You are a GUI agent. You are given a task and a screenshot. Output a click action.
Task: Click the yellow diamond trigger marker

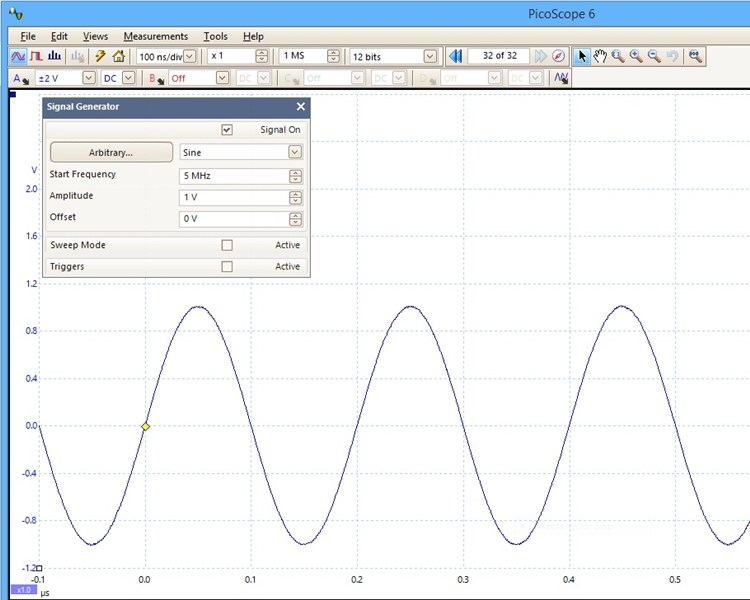point(145,426)
